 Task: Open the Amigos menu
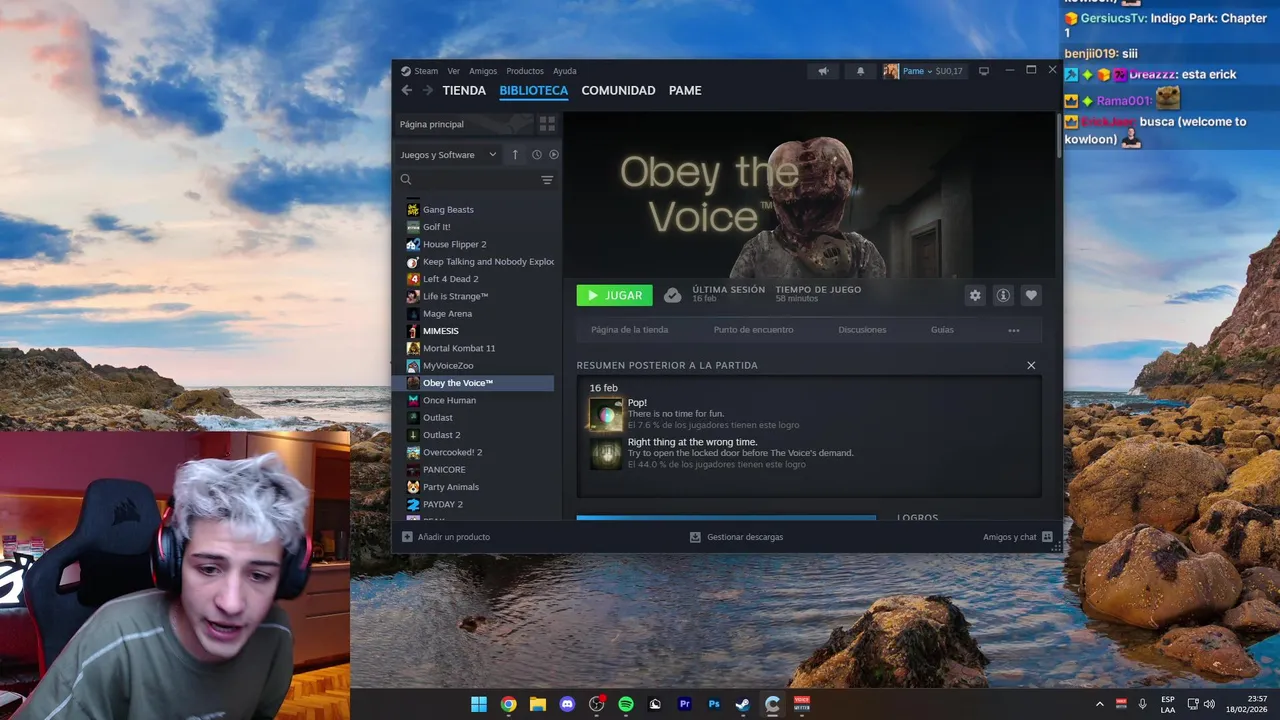coord(483,71)
